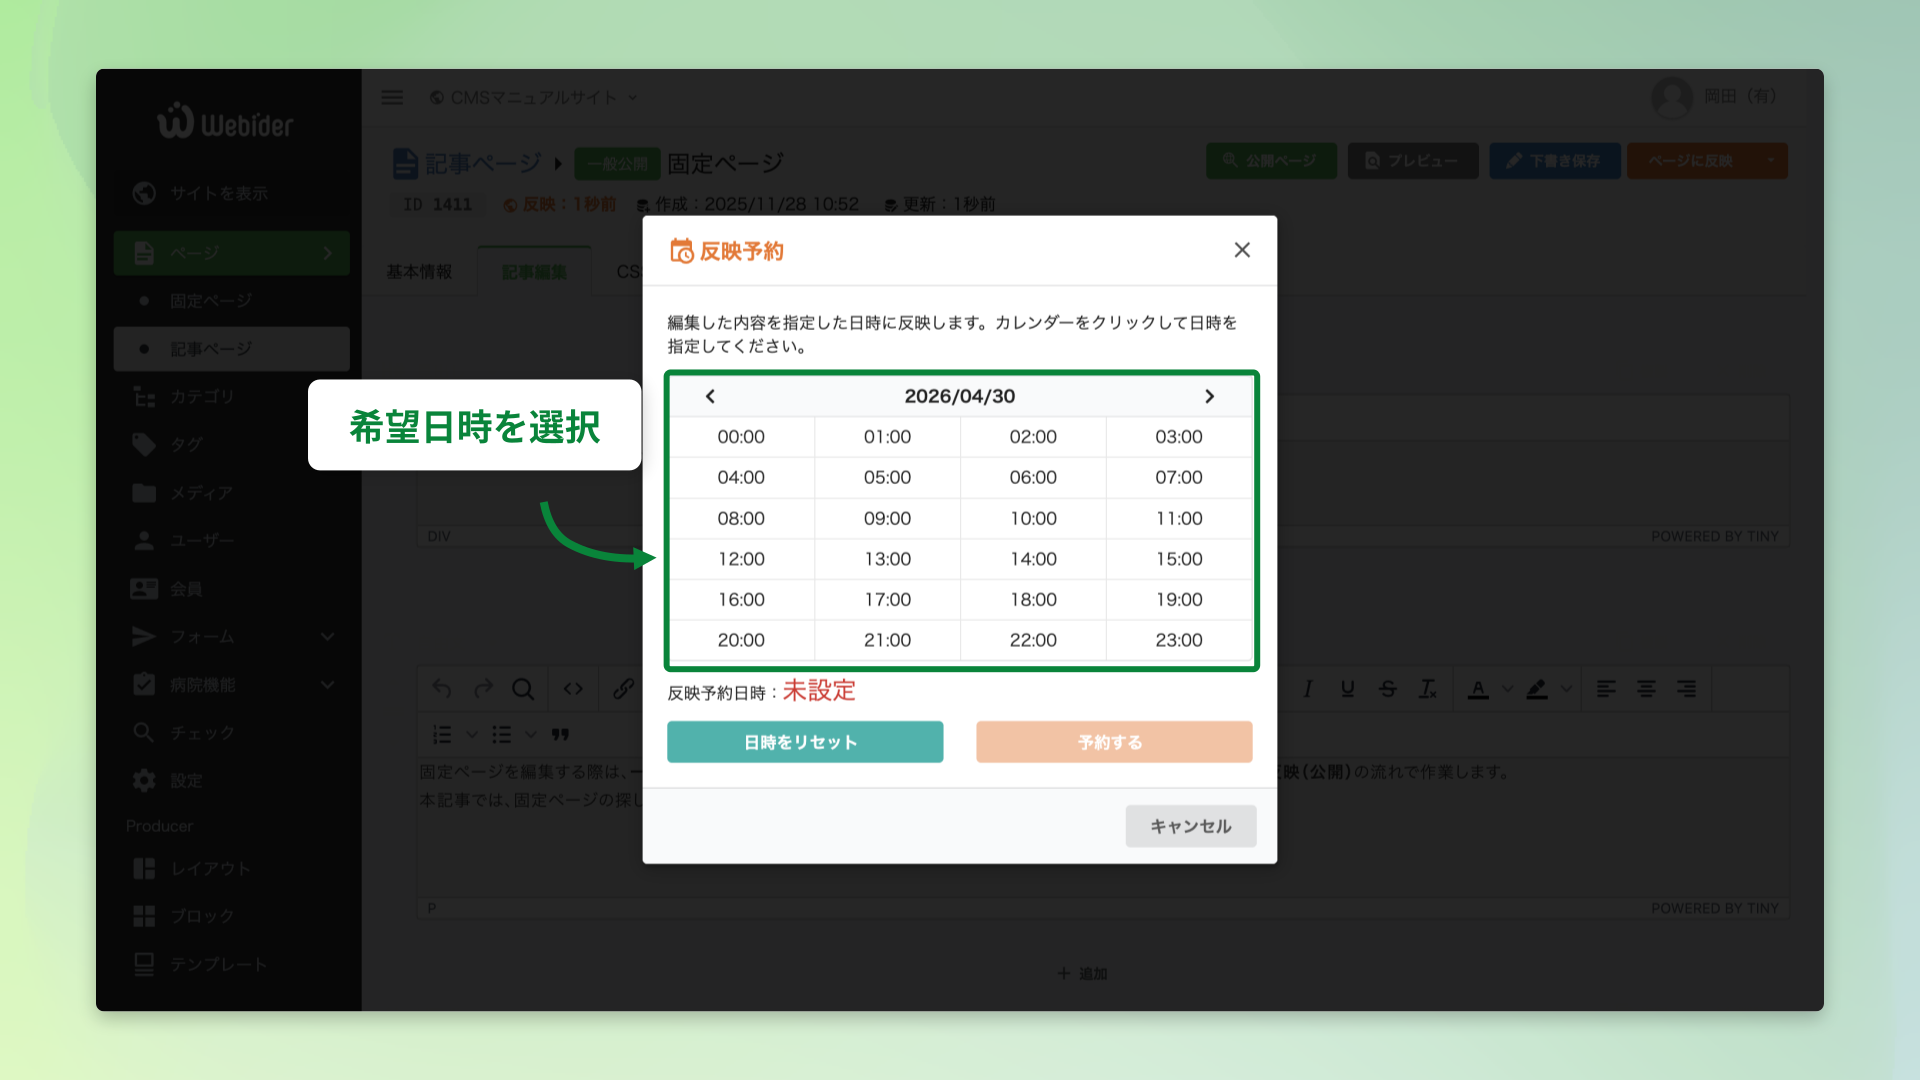1920x1080 pixels.
Task: Choose the 12:00 time cell
Action: click(x=741, y=559)
